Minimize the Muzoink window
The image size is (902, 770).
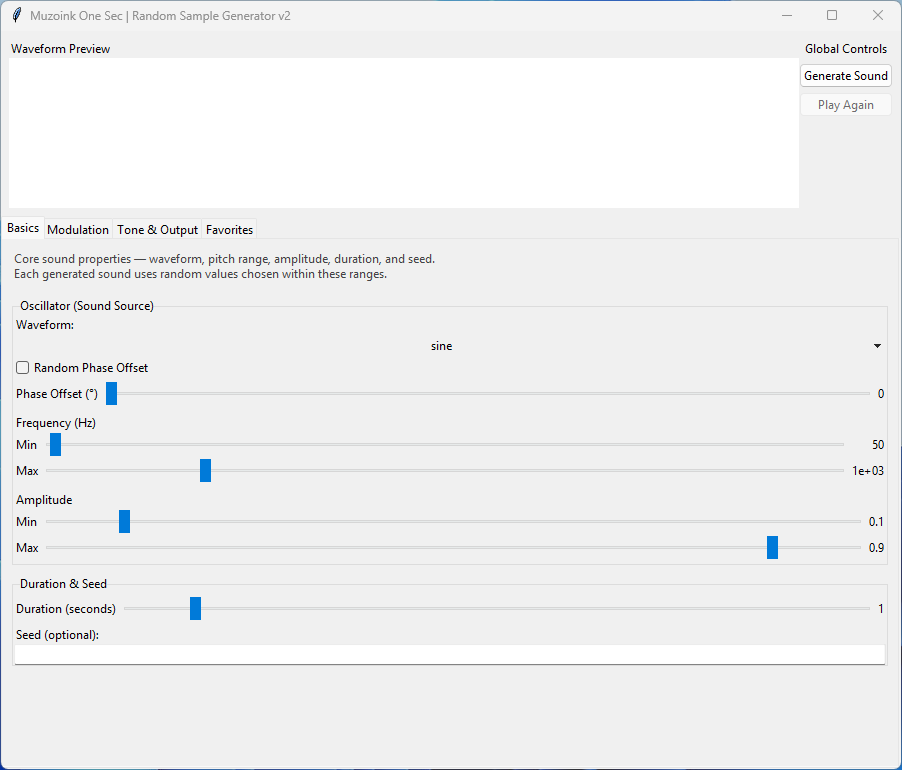(787, 16)
